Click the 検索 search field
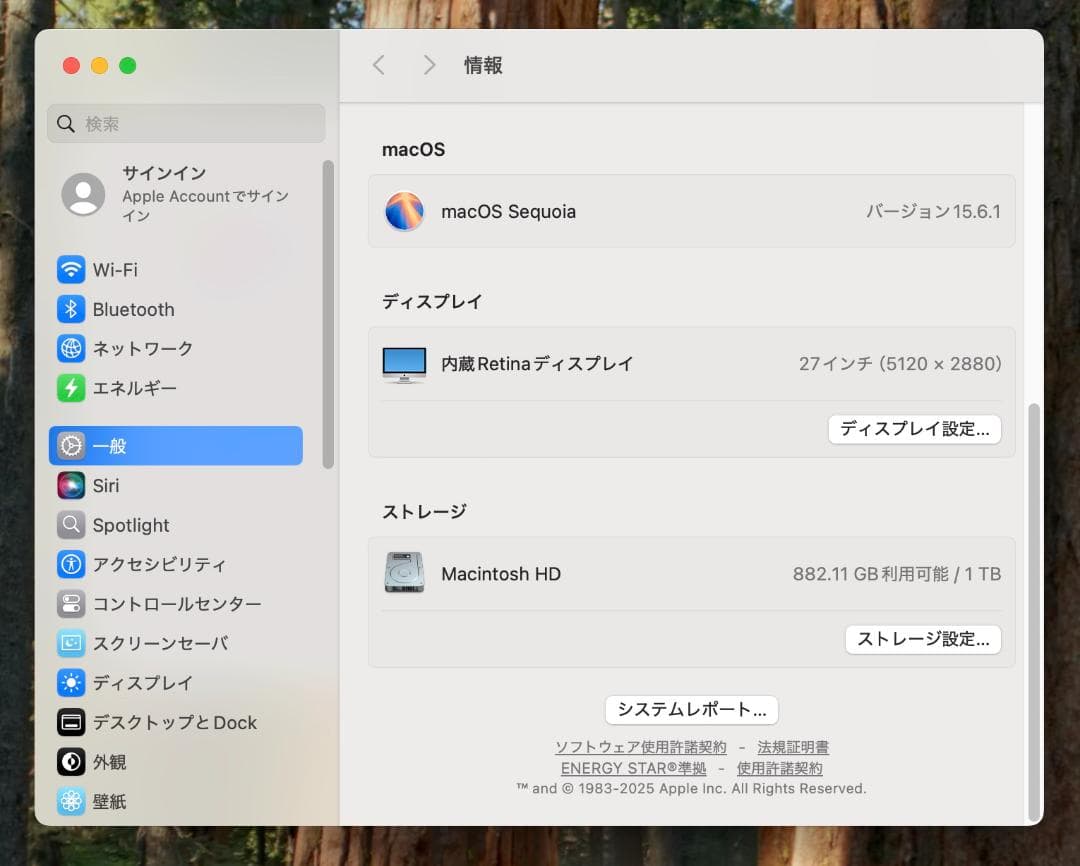Image resolution: width=1080 pixels, height=866 pixels. [x=185, y=123]
